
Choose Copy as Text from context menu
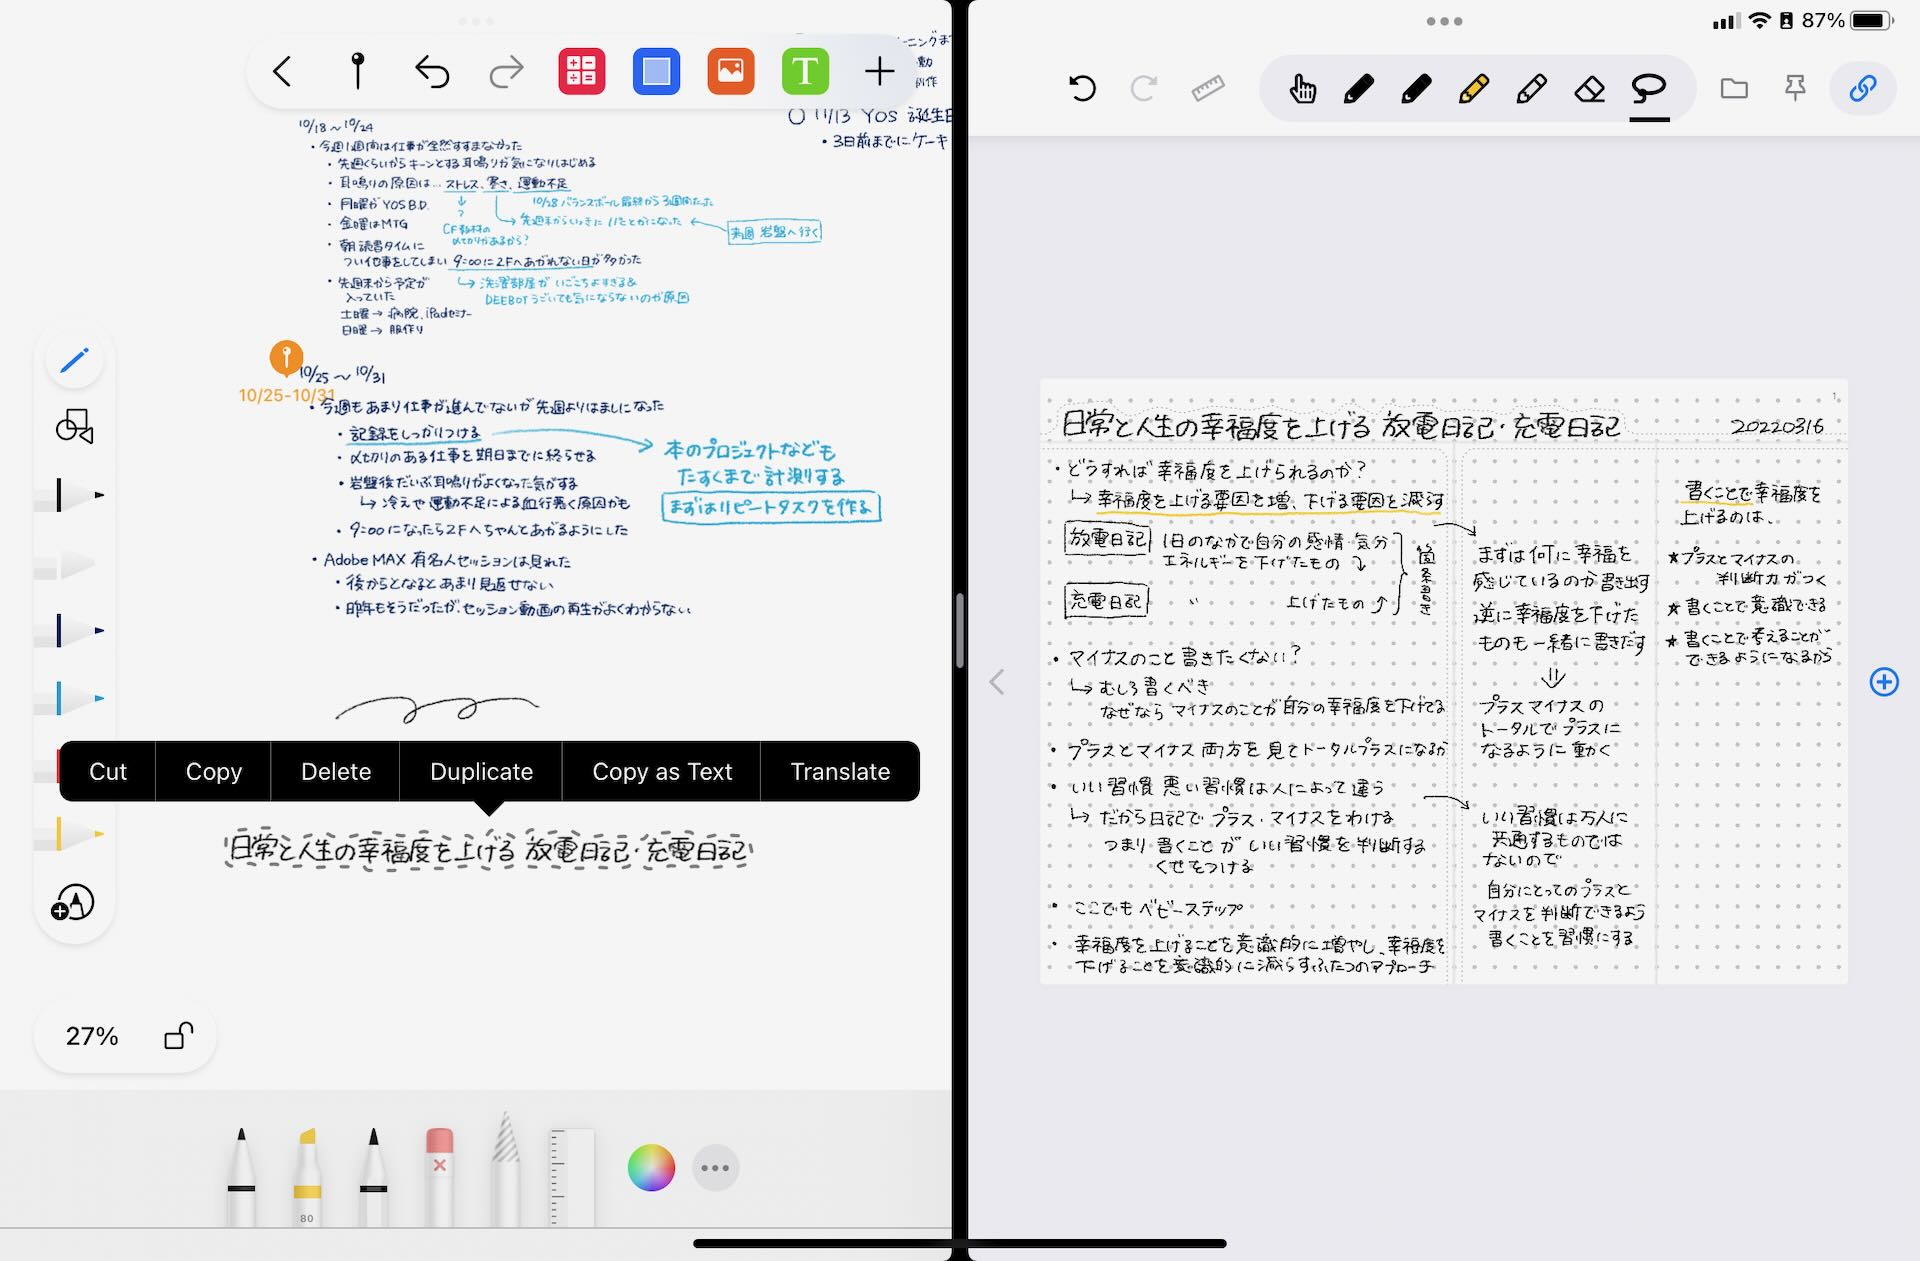tap(662, 771)
